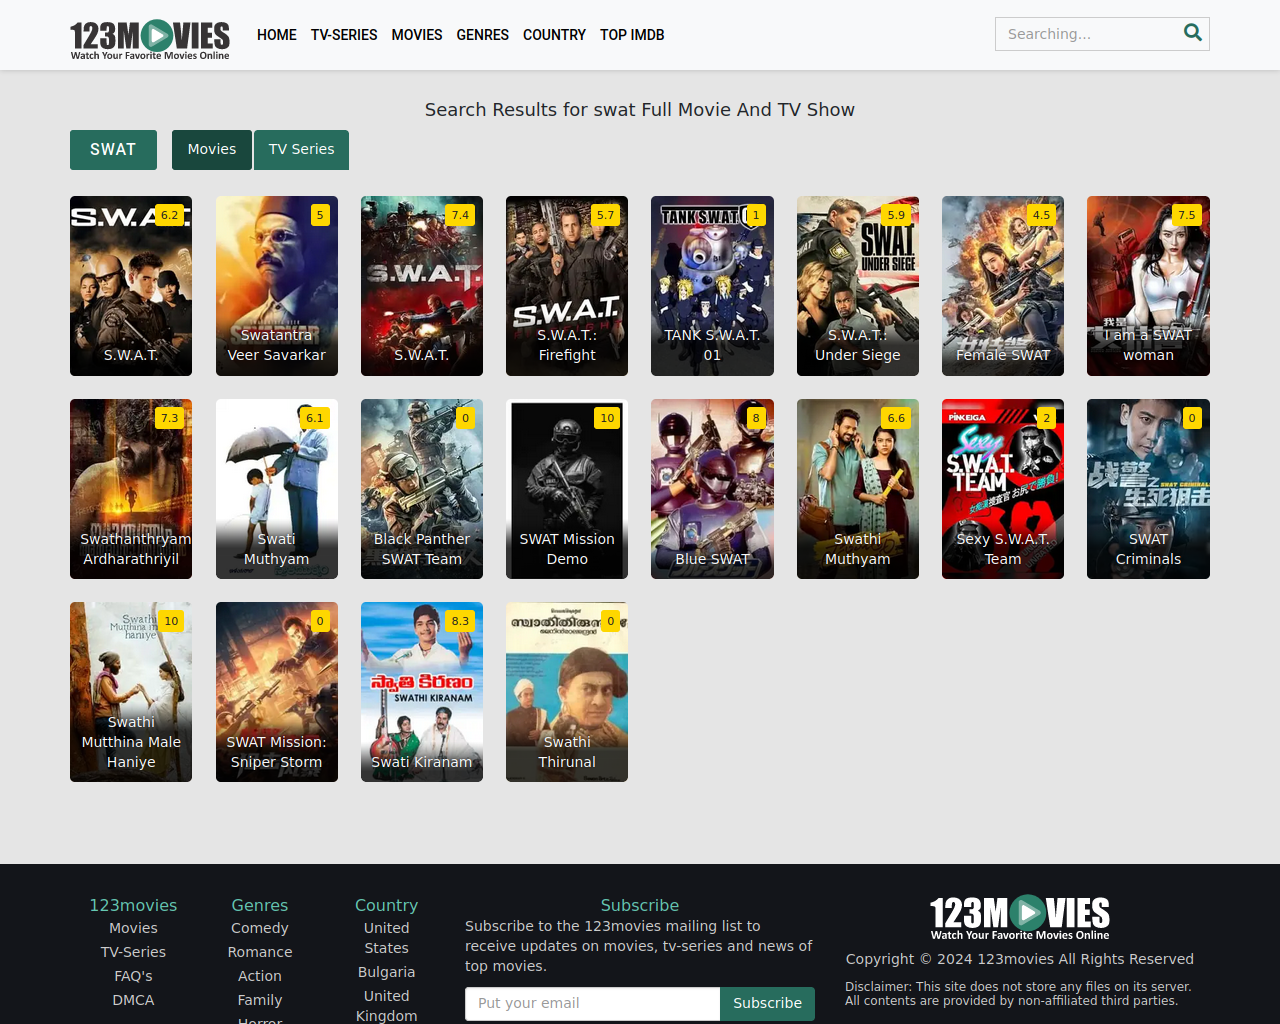Click the 123movies footer heading

tap(133, 905)
